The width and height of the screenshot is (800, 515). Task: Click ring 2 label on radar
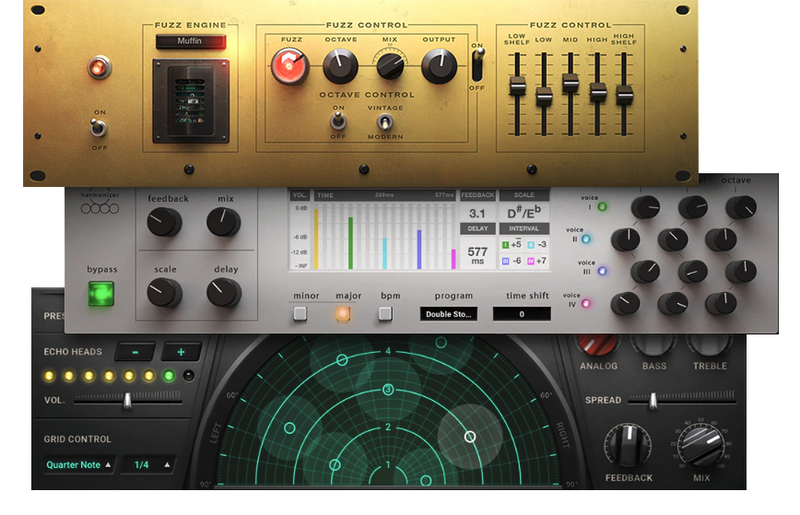click(x=388, y=427)
